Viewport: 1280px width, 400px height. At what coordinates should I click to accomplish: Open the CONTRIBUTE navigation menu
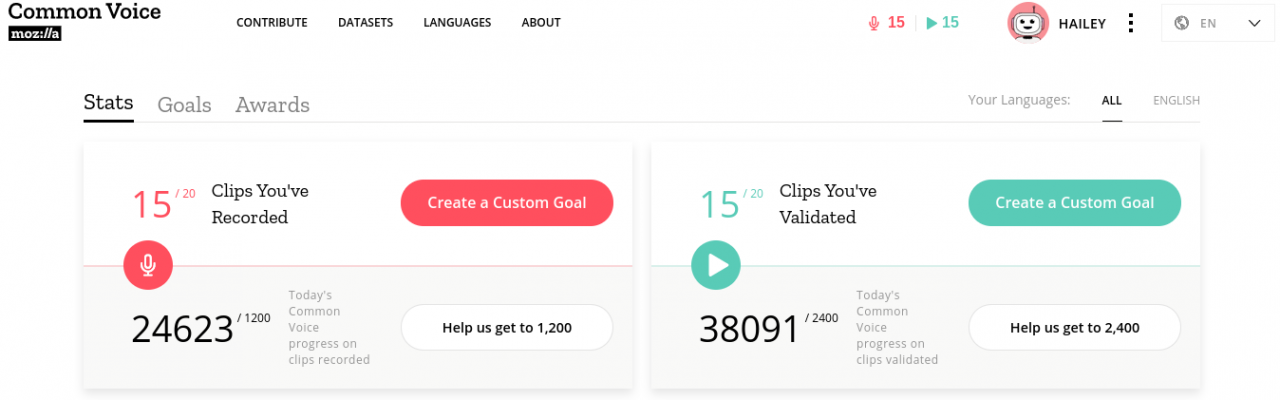272,23
